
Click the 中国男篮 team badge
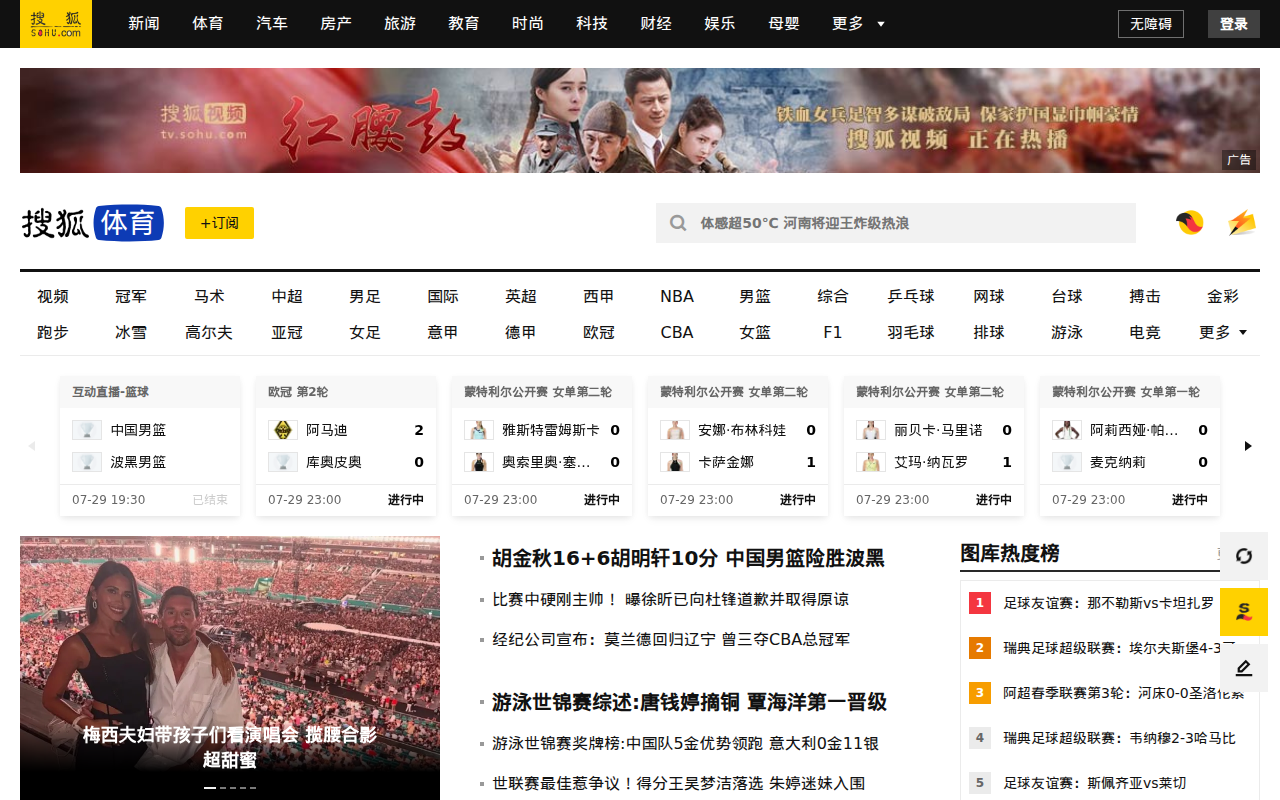click(x=87, y=430)
